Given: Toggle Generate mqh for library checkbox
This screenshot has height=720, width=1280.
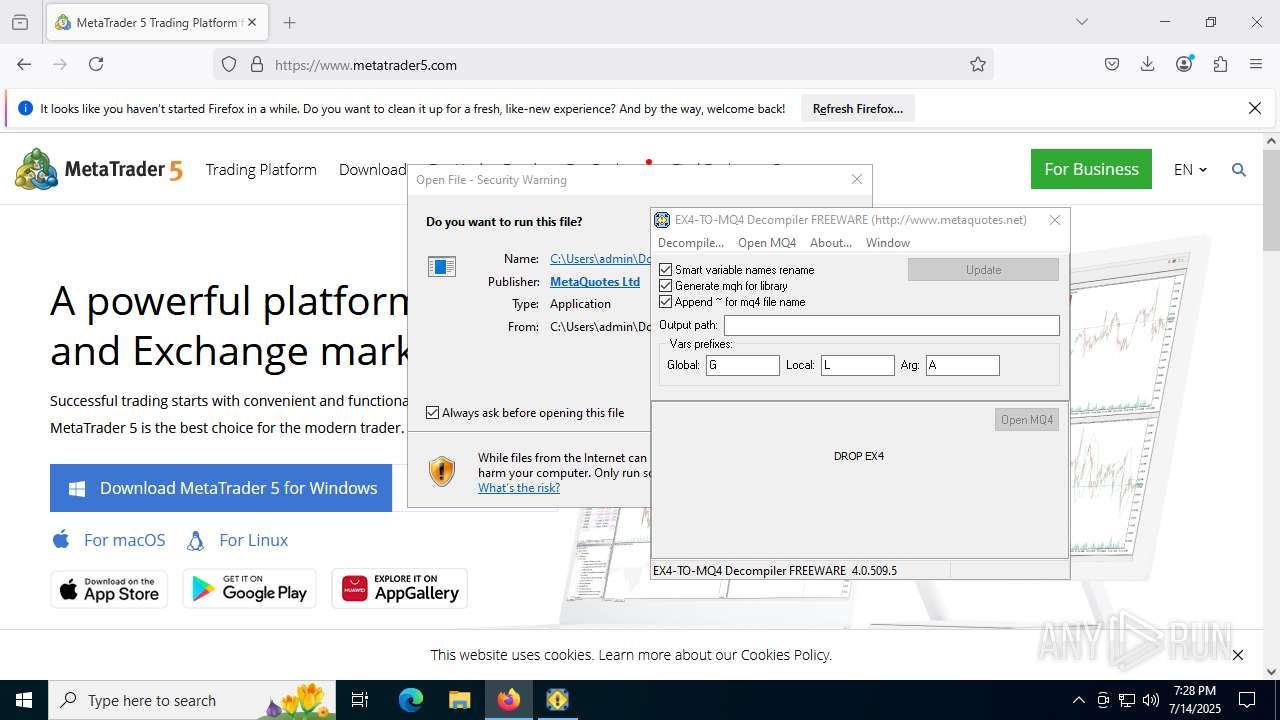Looking at the screenshot, I should [666, 286].
